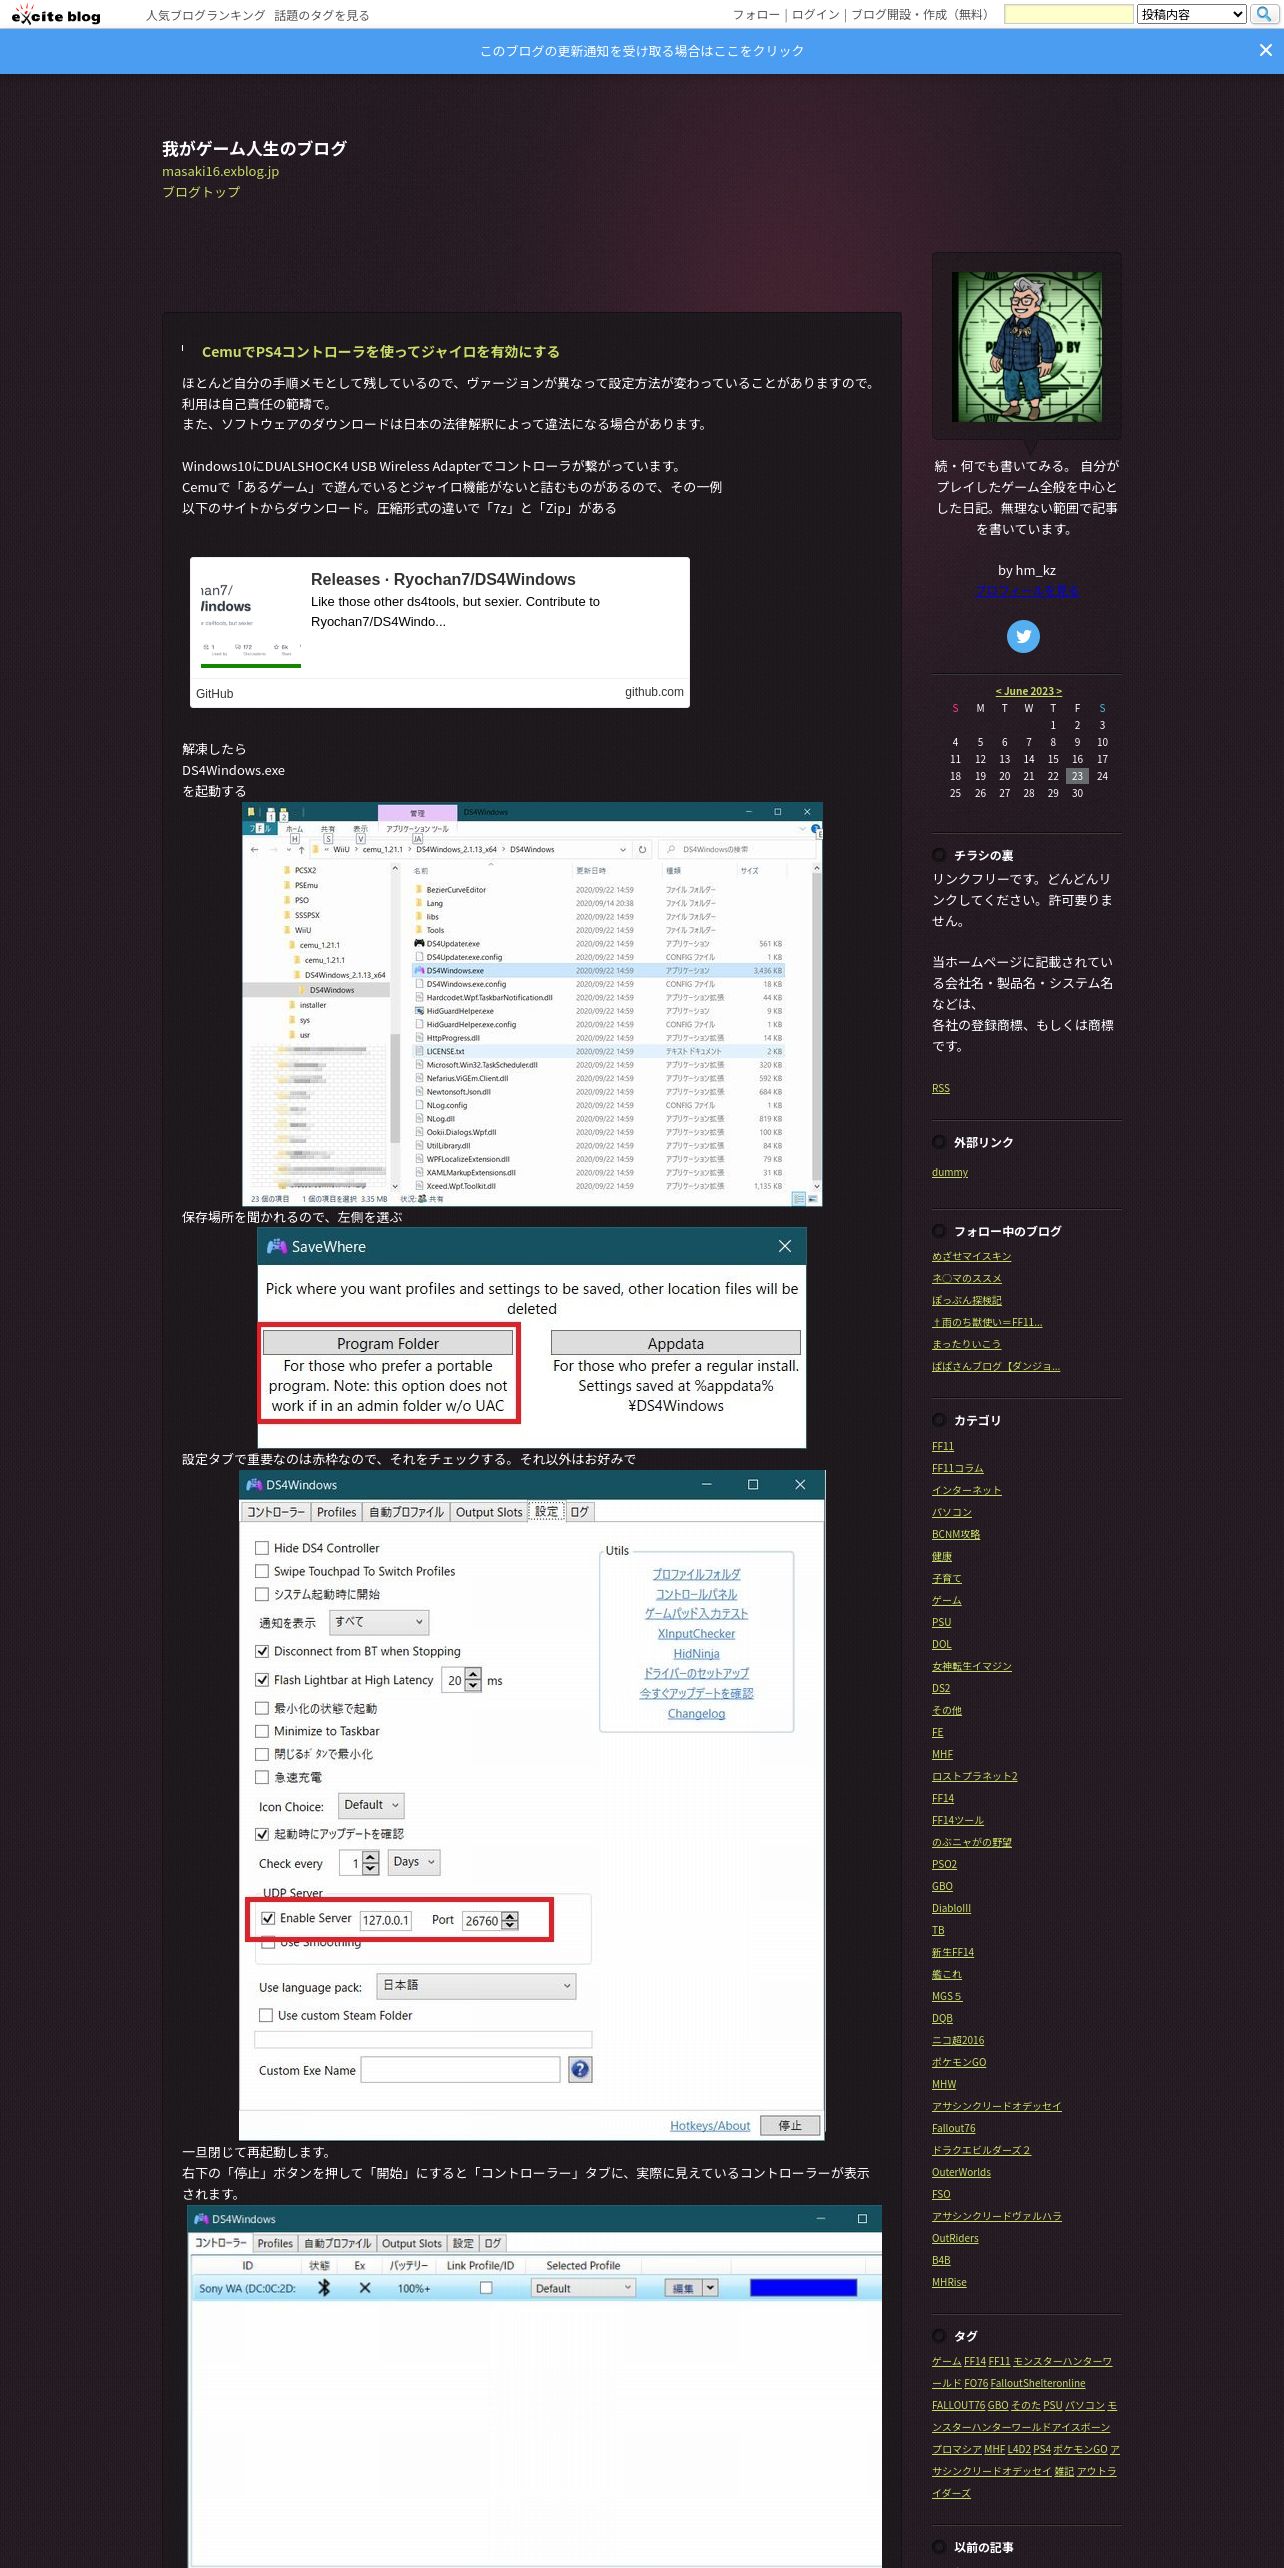
Task: Open the FF11コラム category link
Action: 958,1468
